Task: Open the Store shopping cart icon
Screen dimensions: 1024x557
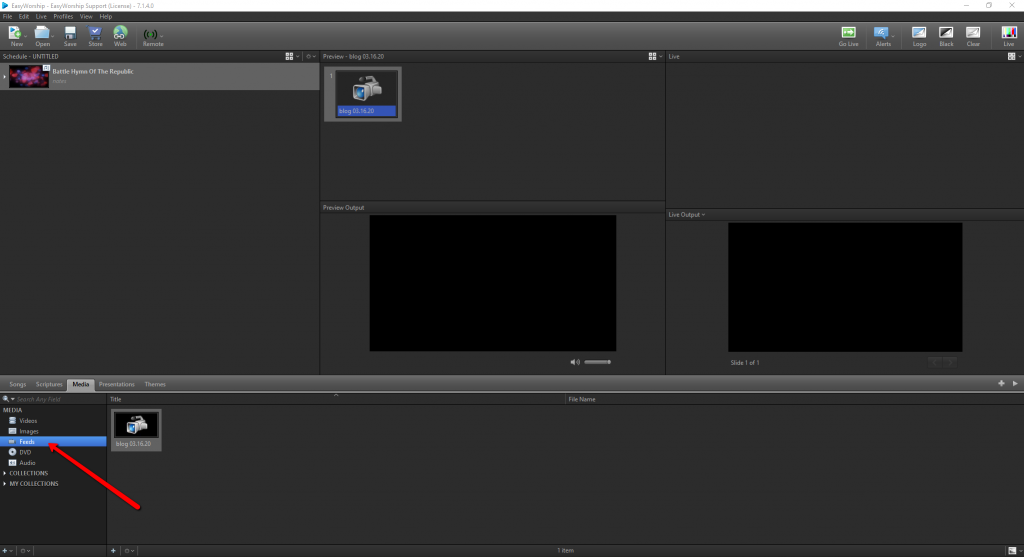Action: (95, 33)
